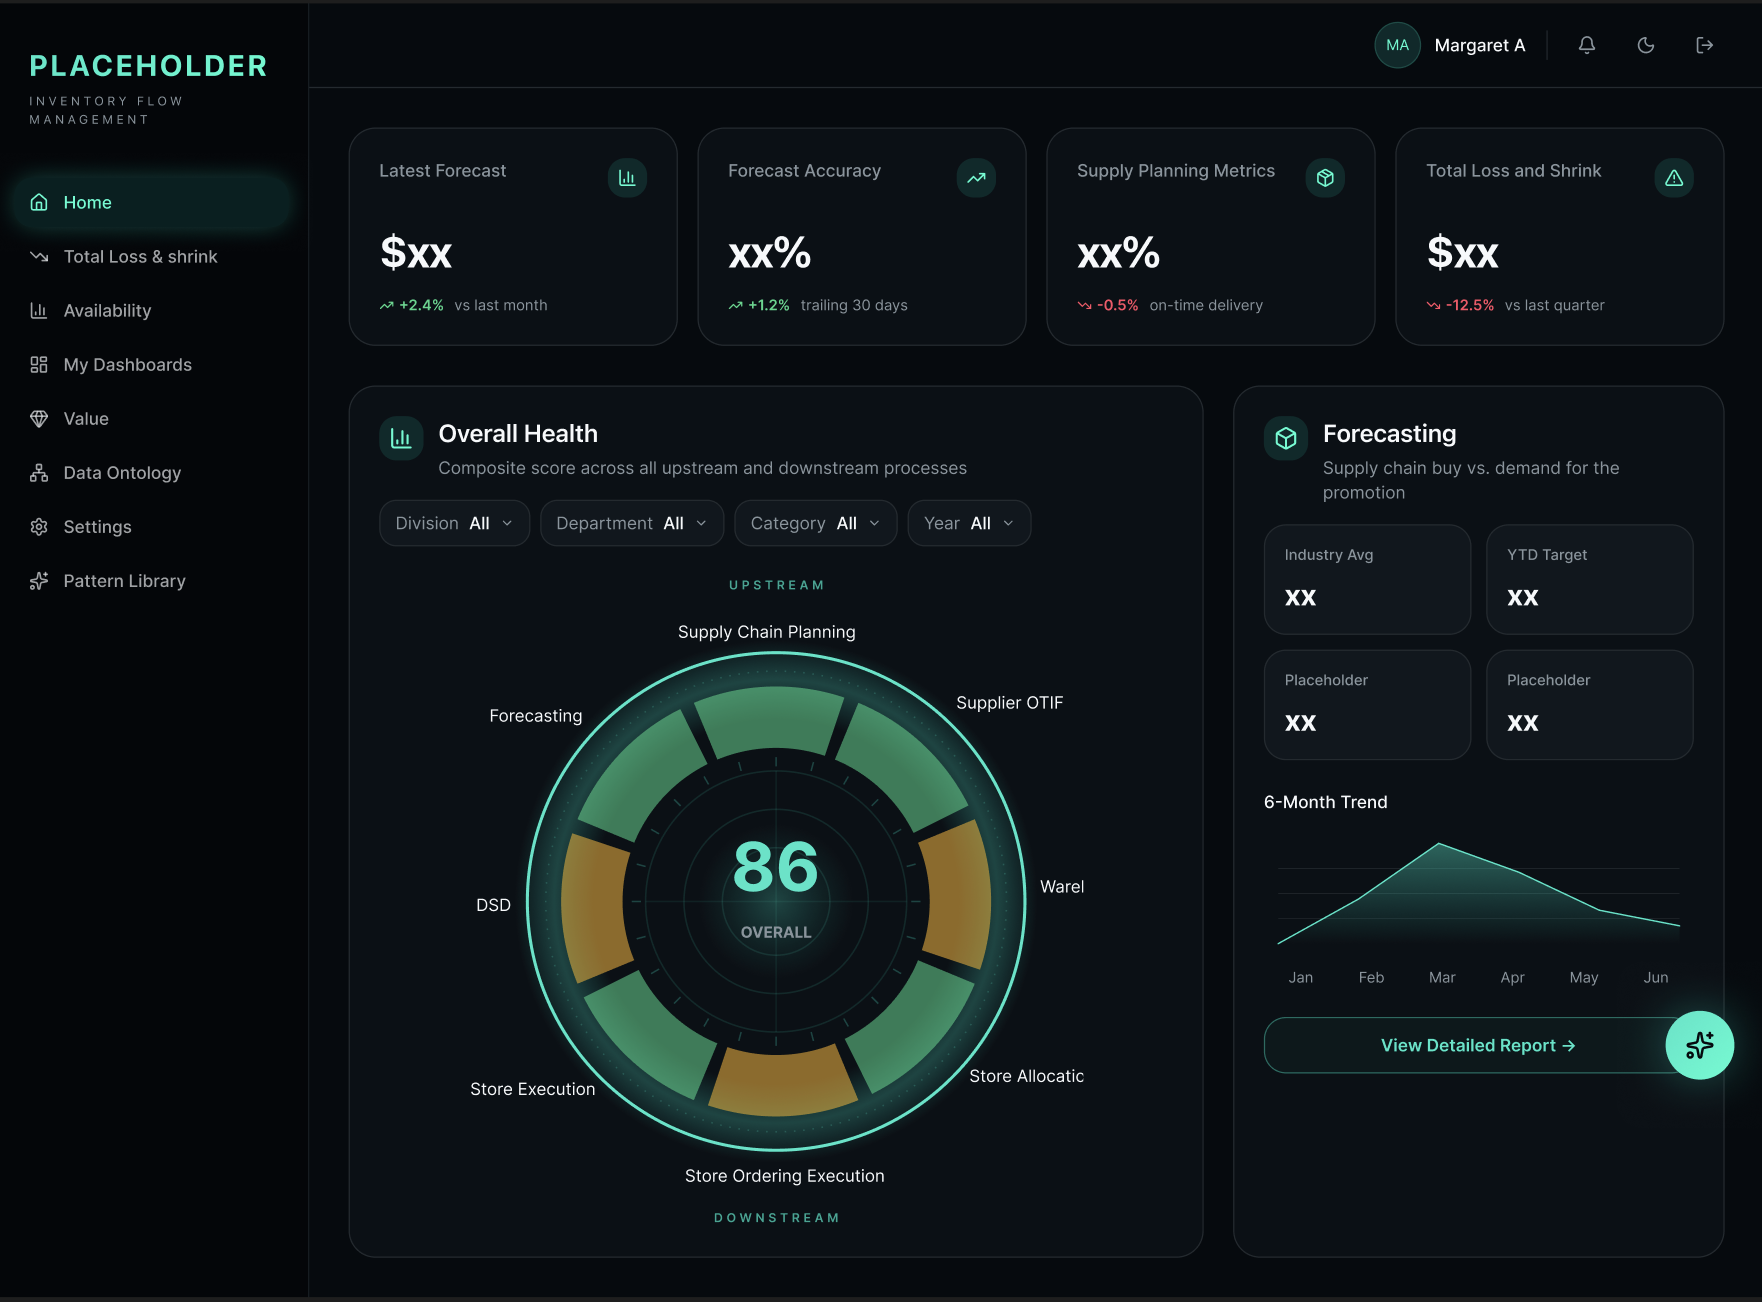Select Data Ontology menu item
The width and height of the screenshot is (1762, 1302).
pos(153,472)
